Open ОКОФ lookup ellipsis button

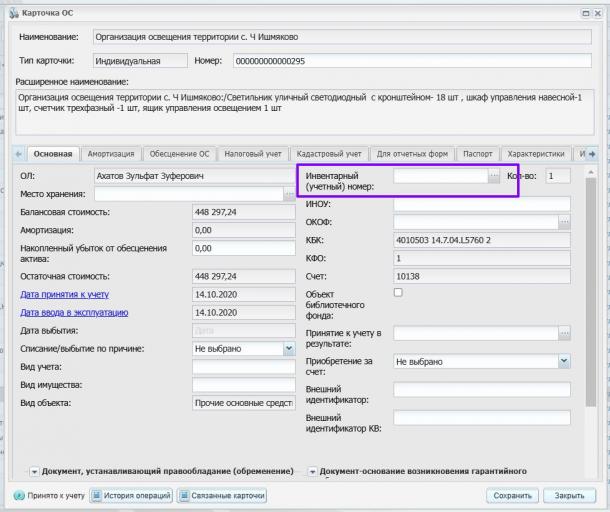[x=564, y=222]
